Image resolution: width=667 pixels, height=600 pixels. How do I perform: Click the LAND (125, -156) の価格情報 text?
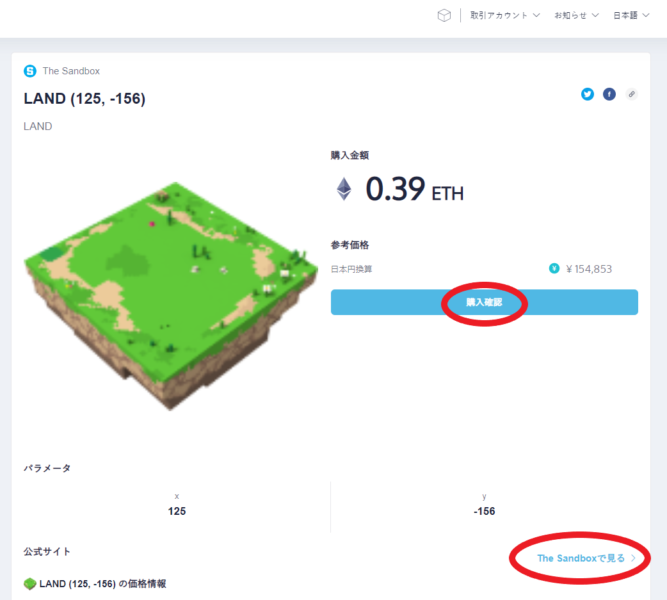click(x=103, y=584)
